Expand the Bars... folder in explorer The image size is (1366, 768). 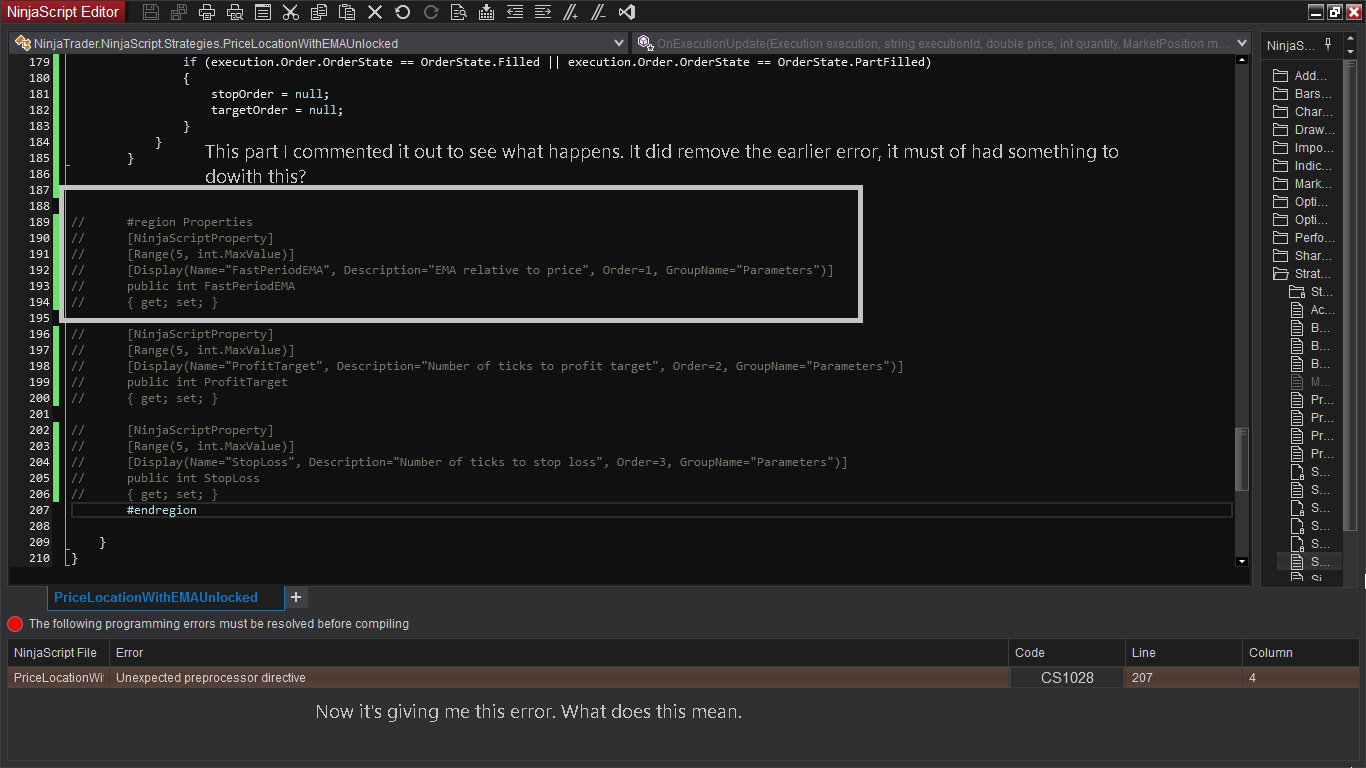(x=1302, y=94)
